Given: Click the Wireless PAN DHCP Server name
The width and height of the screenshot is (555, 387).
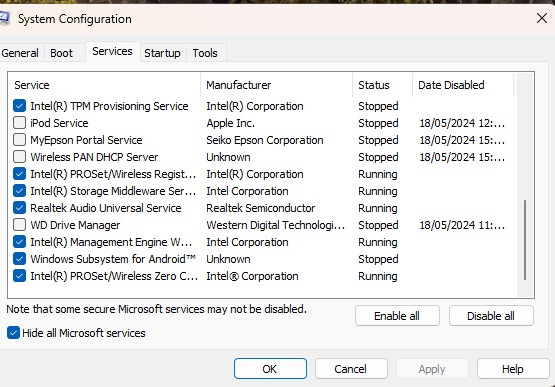Looking at the screenshot, I should (x=94, y=157).
